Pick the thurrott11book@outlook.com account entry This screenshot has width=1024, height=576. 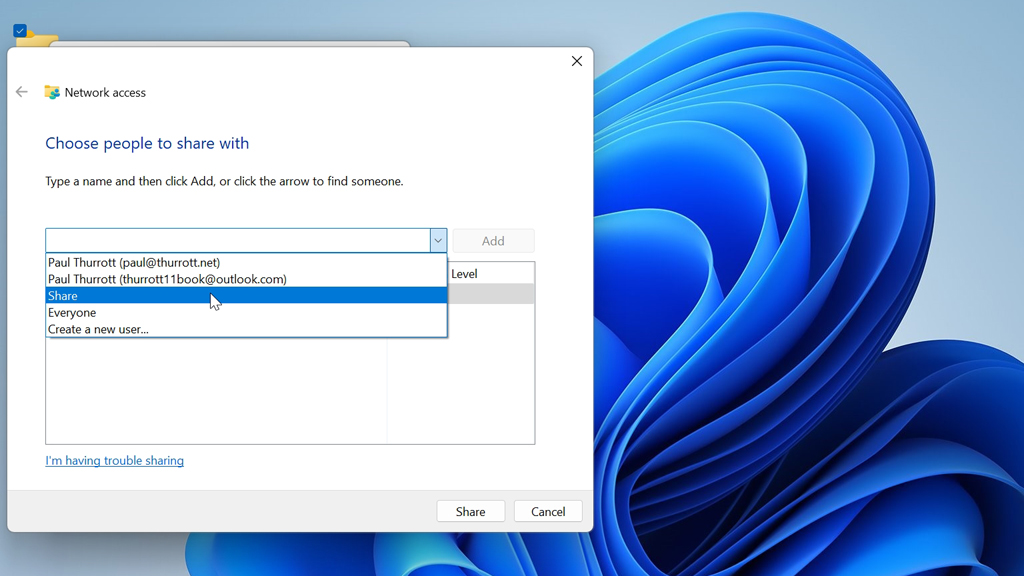[x=167, y=279]
